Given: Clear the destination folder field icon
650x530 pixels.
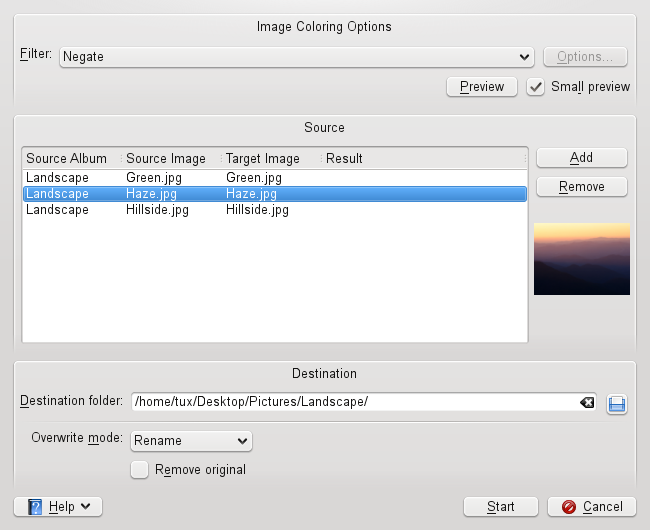Looking at the screenshot, I should tap(587, 402).
